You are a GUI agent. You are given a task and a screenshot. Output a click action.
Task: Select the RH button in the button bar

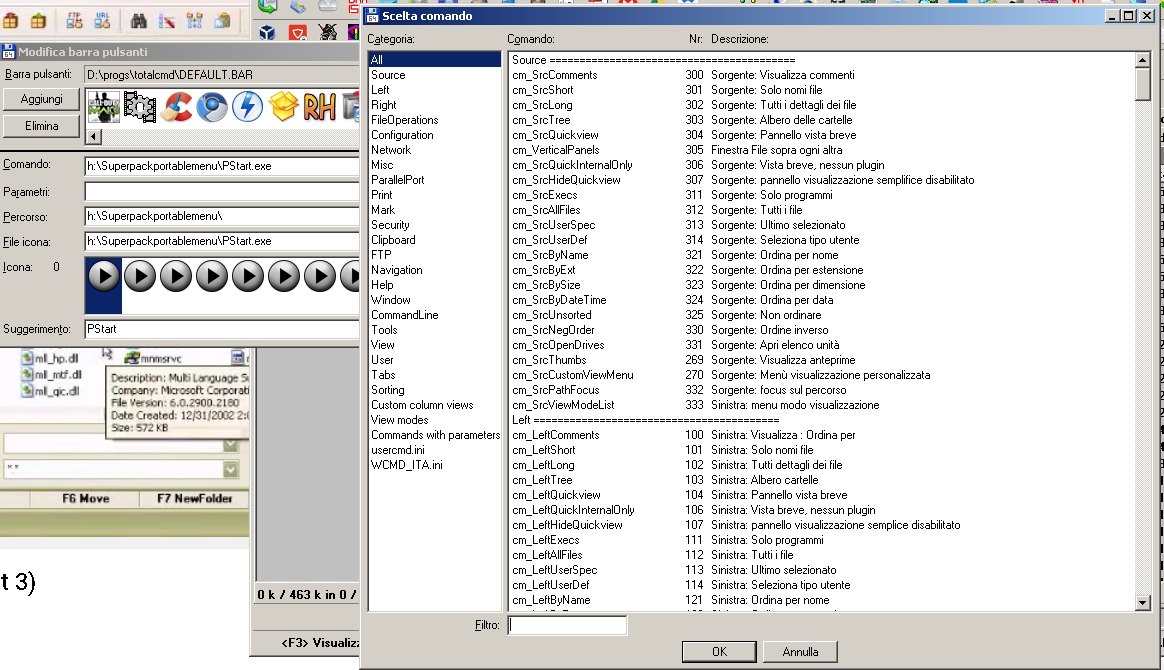point(319,107)
